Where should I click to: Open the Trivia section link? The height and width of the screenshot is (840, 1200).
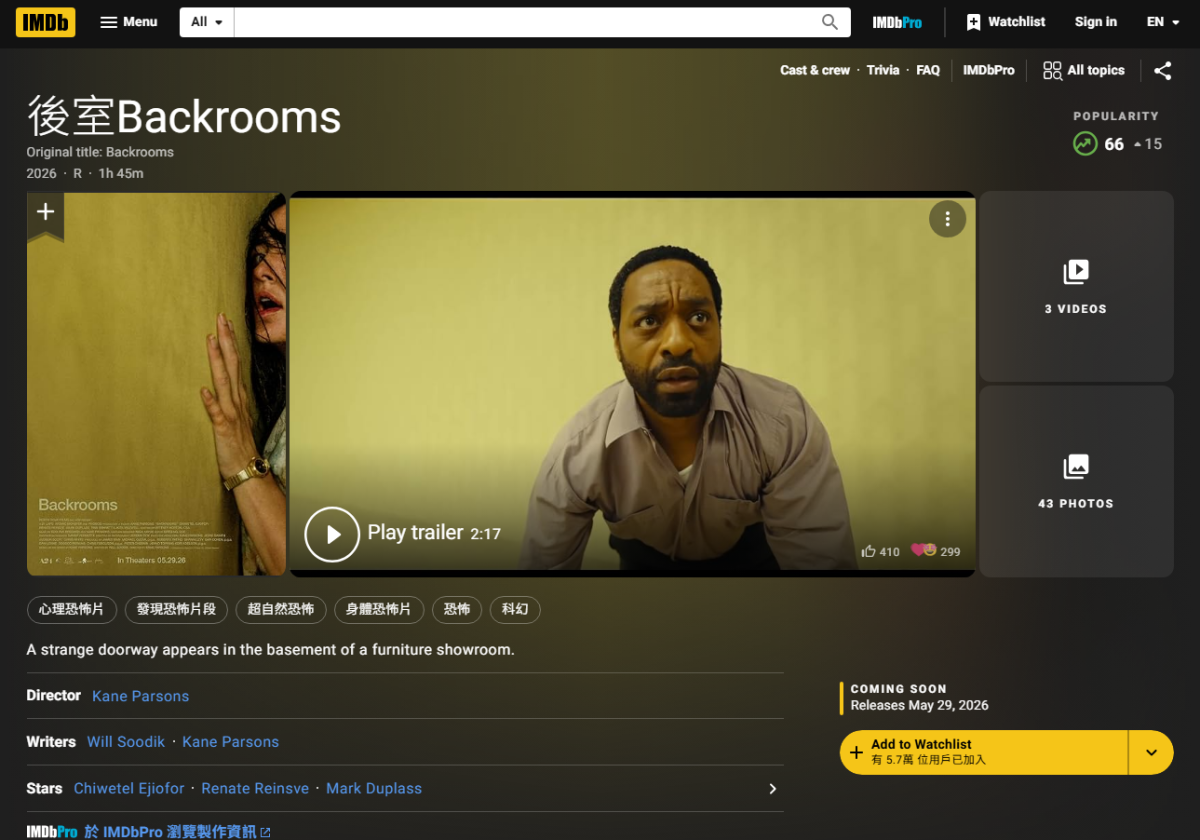pos(883,70)
